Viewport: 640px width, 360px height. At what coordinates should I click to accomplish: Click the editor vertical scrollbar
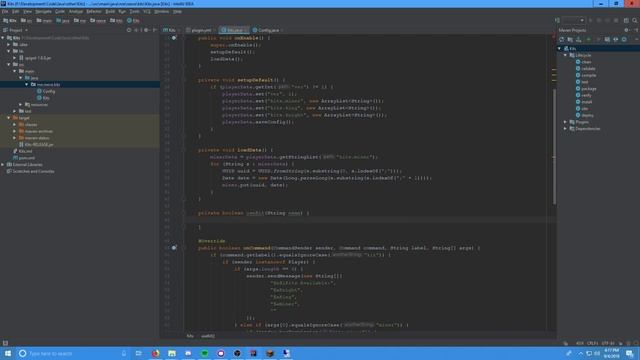(554, 147)
